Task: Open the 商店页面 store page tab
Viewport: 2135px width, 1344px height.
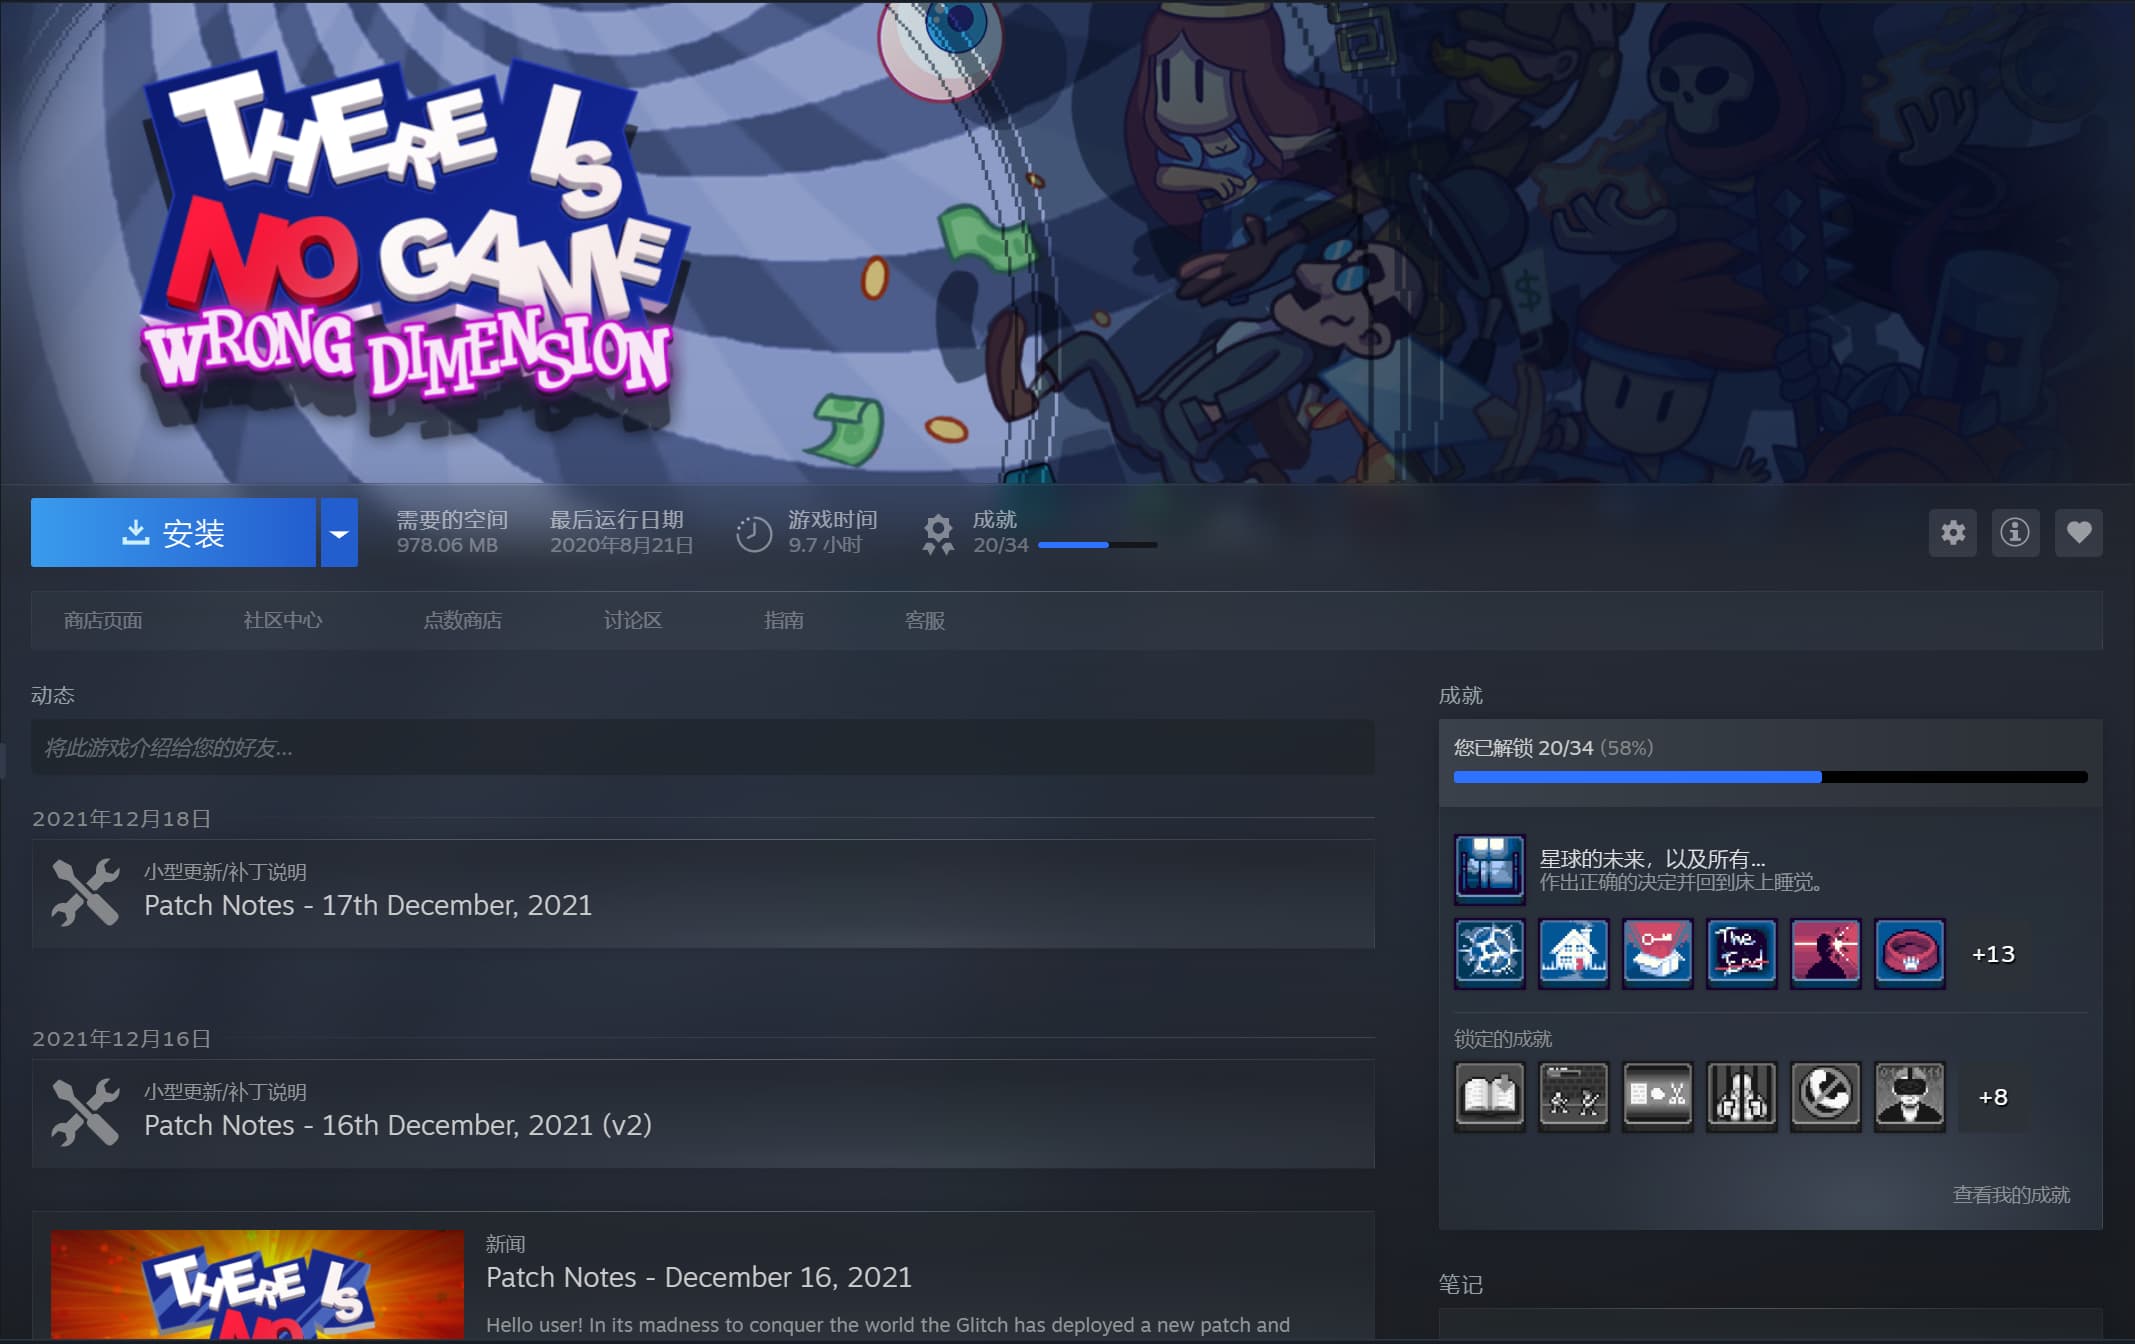Action: pos(103,621)
